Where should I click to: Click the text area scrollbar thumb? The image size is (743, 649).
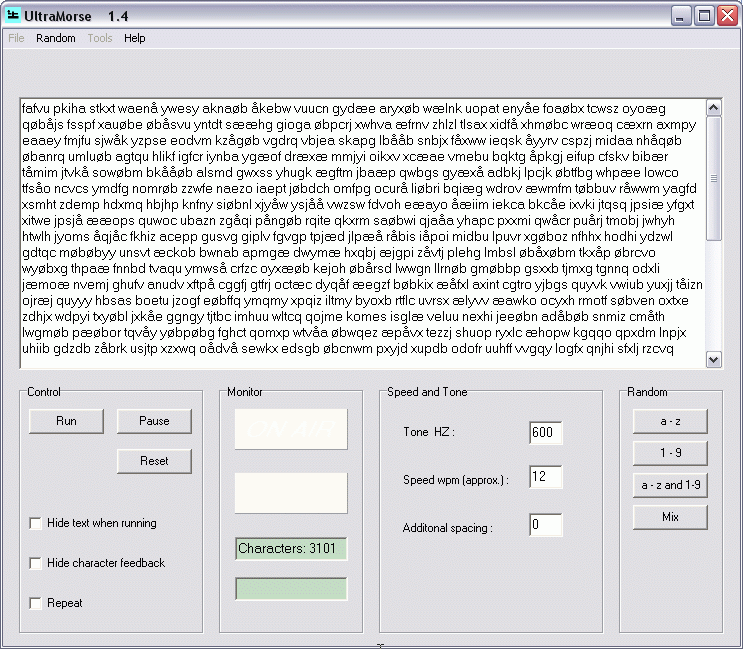(714, 179)
